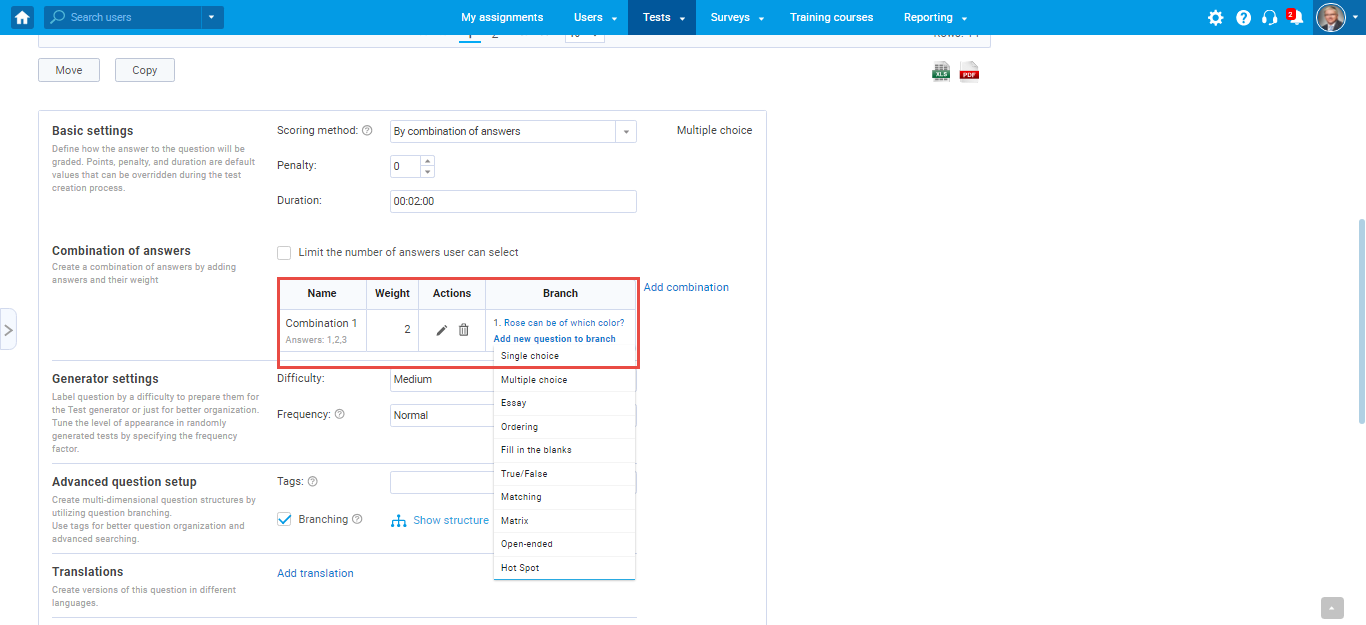Enable limit number of answers checkbox
This screenshot has height=625, width=1366.
click(x=285, y=253)
